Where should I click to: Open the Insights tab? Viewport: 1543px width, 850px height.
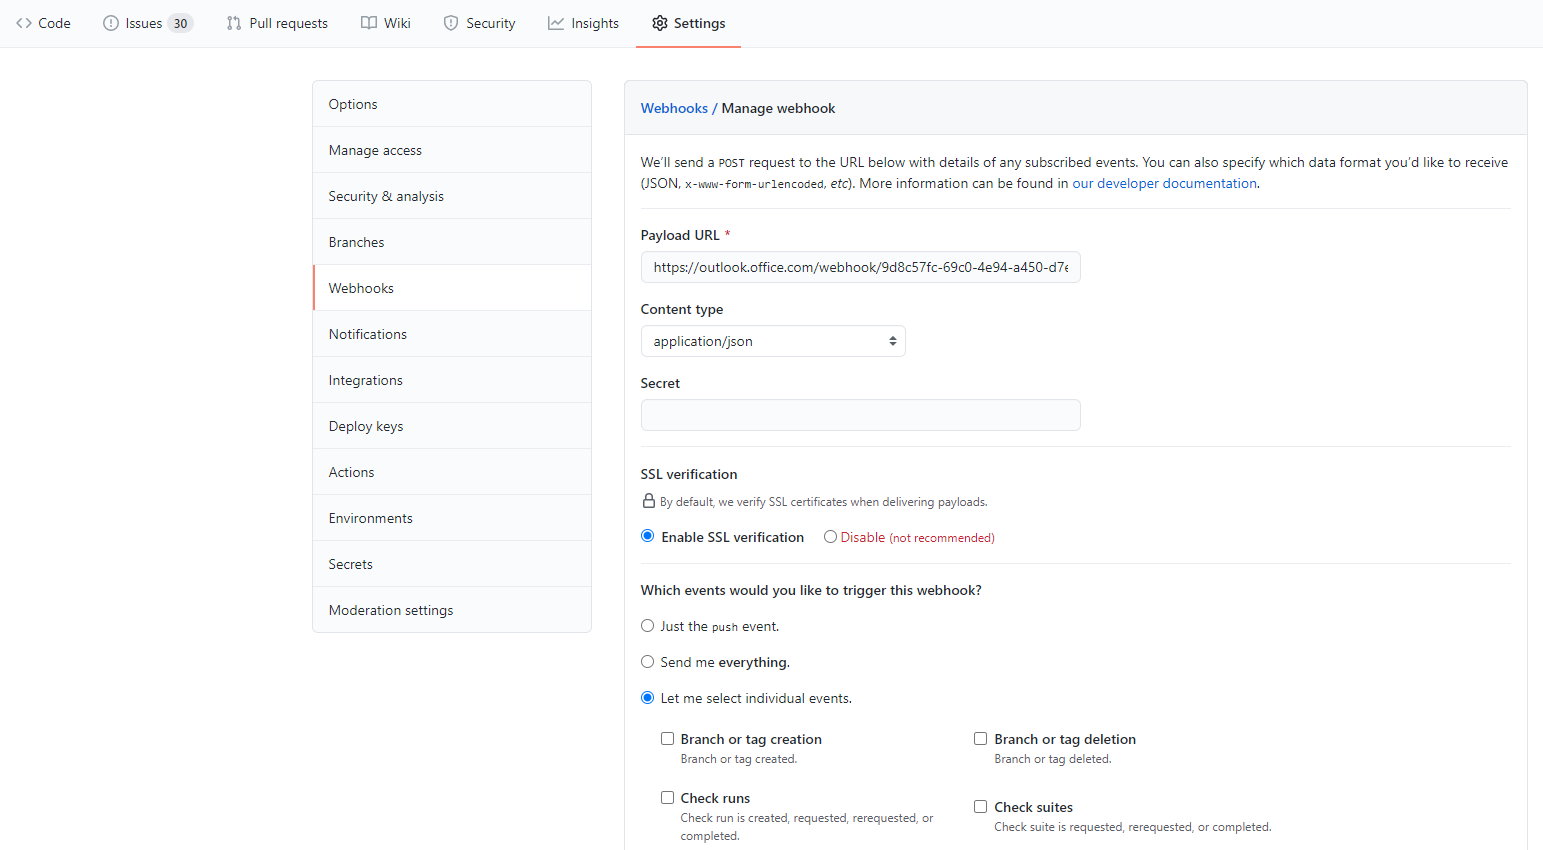pos(584,23)
